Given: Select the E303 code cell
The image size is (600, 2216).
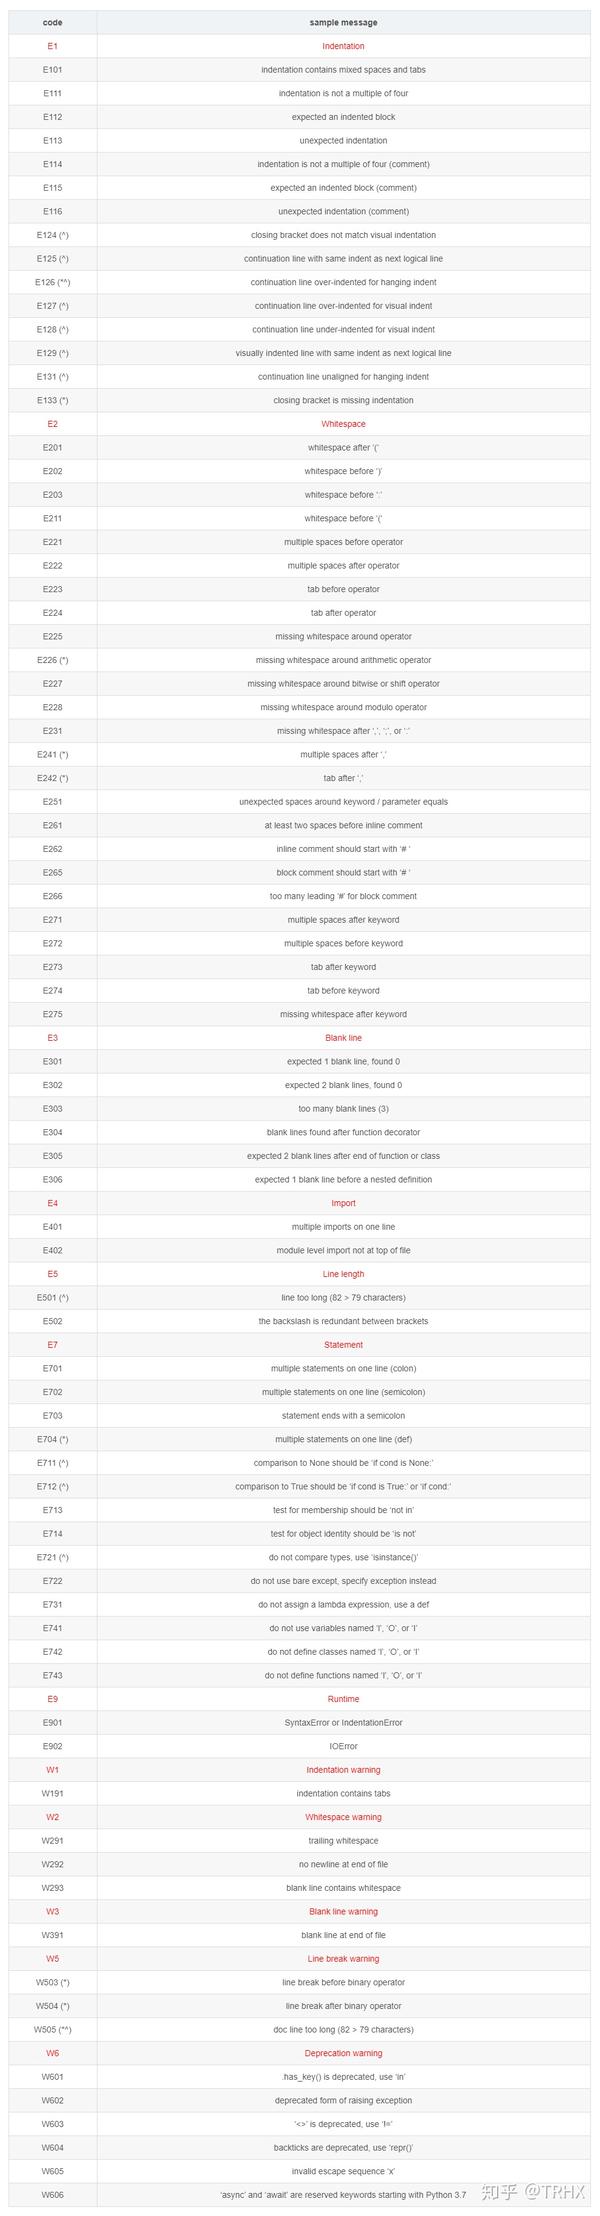Looking at the screenshot, I should [x=52, y=1108].
